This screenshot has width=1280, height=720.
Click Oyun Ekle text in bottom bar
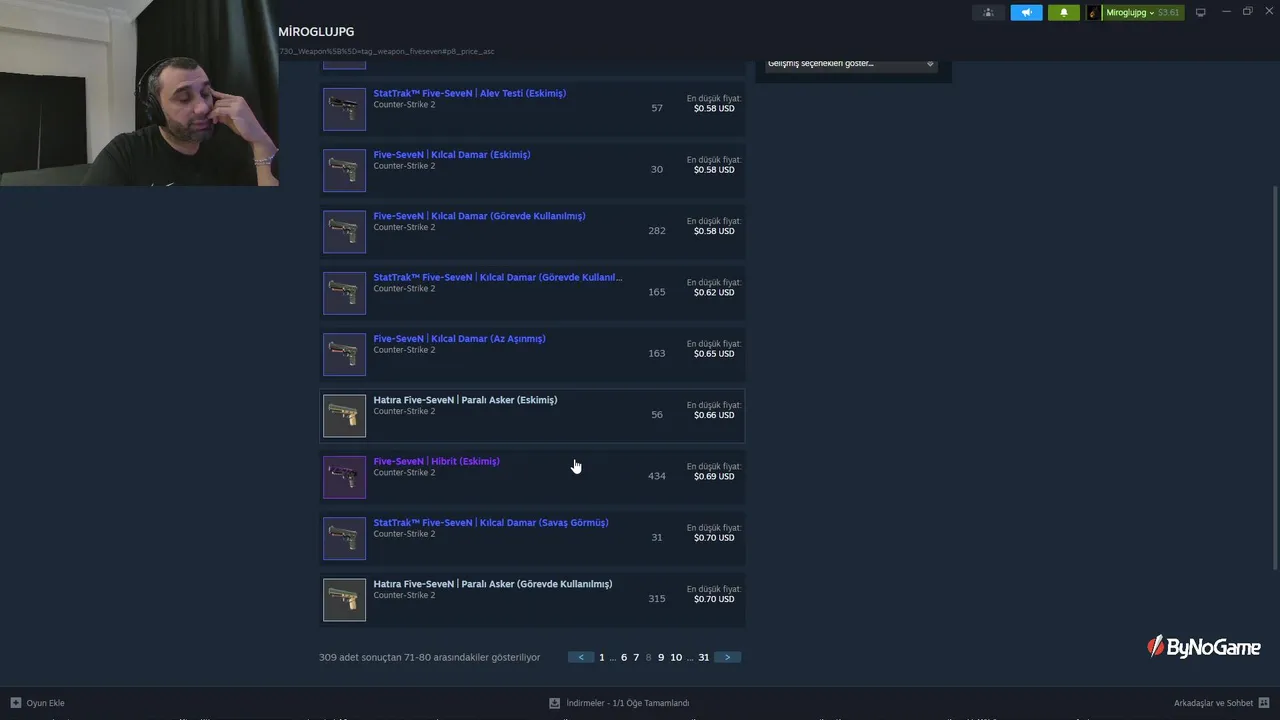pos(45,703)
